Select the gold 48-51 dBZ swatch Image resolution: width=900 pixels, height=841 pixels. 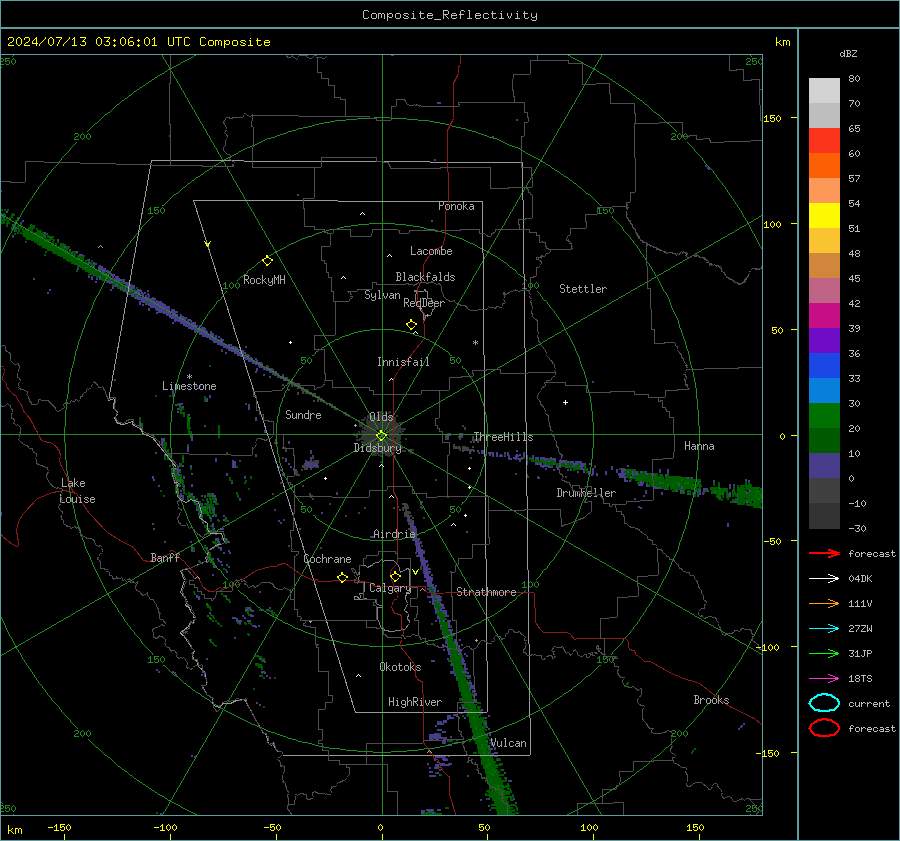point(824,241)
